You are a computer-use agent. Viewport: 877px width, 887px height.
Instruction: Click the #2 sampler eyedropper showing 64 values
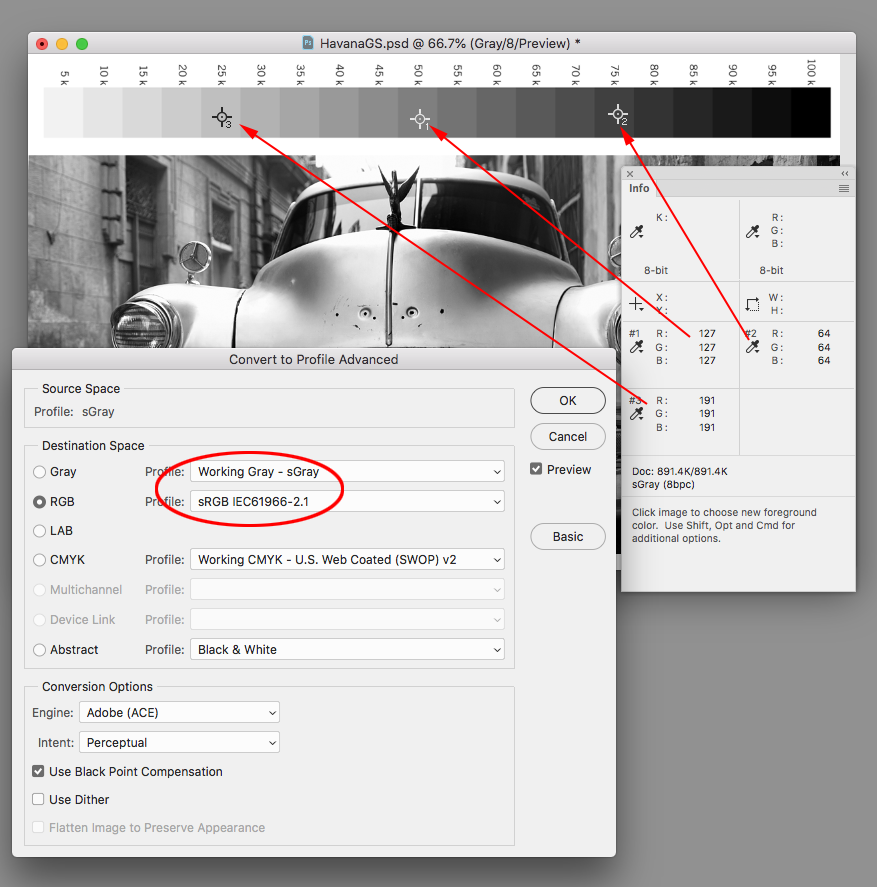(752, 345)
